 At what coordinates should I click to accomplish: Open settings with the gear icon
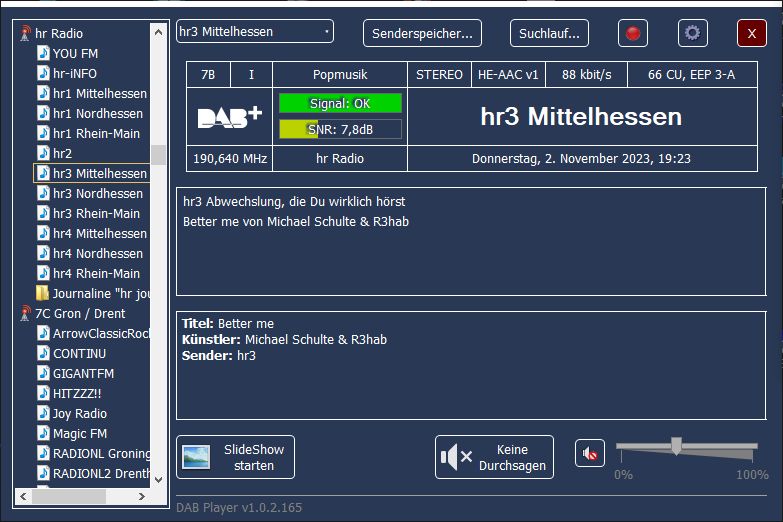coord(692,33)
